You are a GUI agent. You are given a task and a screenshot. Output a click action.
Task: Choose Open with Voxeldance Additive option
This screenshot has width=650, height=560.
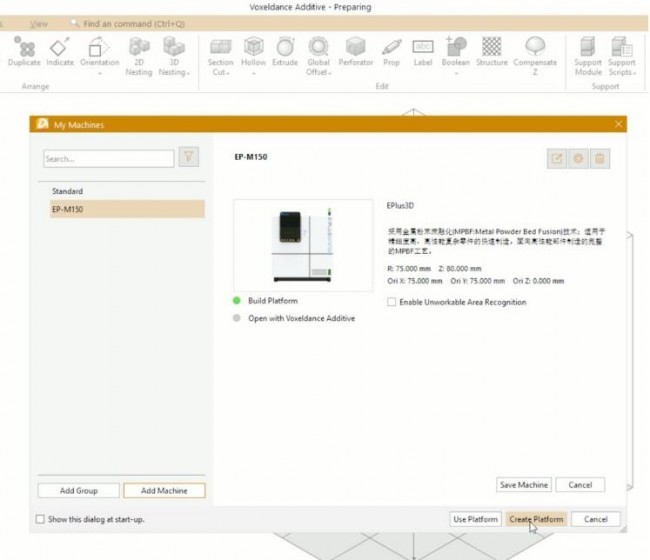(x=238, y=318)
